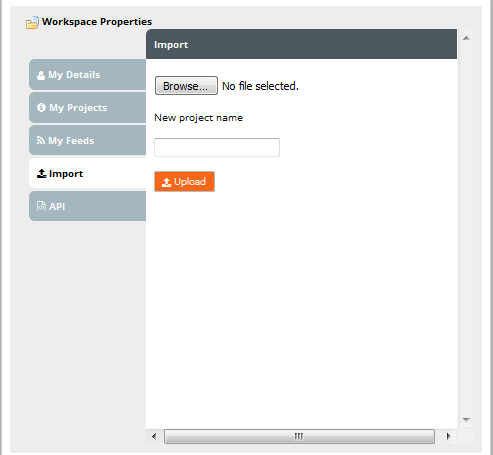
Task: Click Browse to choose a file
Action: tap(186, 86)
